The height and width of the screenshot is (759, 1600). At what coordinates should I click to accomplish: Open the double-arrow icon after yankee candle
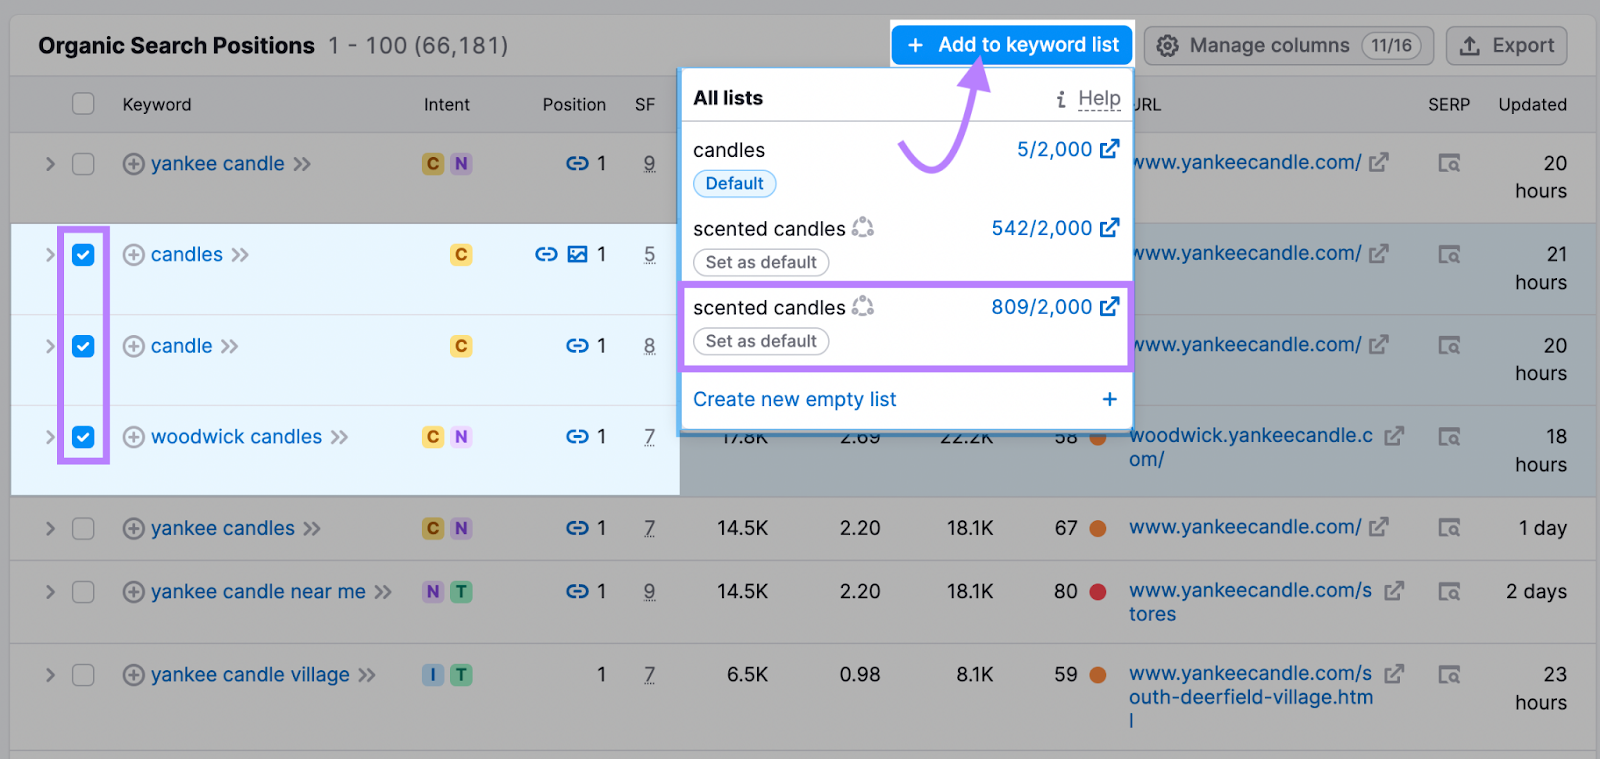click(302, 164)
